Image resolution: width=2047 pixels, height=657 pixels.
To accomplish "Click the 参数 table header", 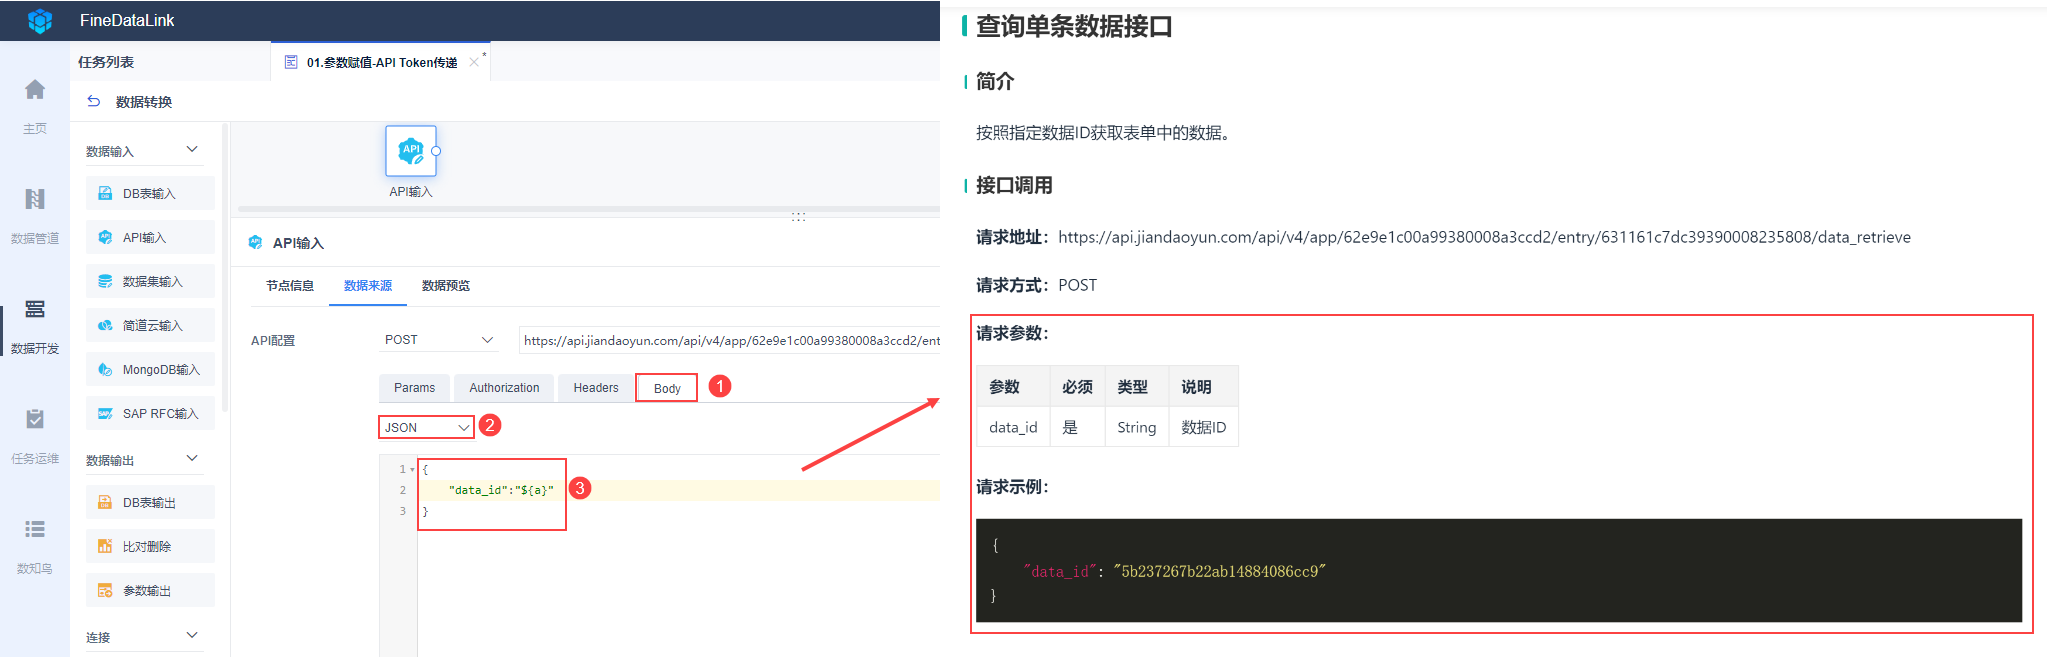I will tap(1013, 387).
